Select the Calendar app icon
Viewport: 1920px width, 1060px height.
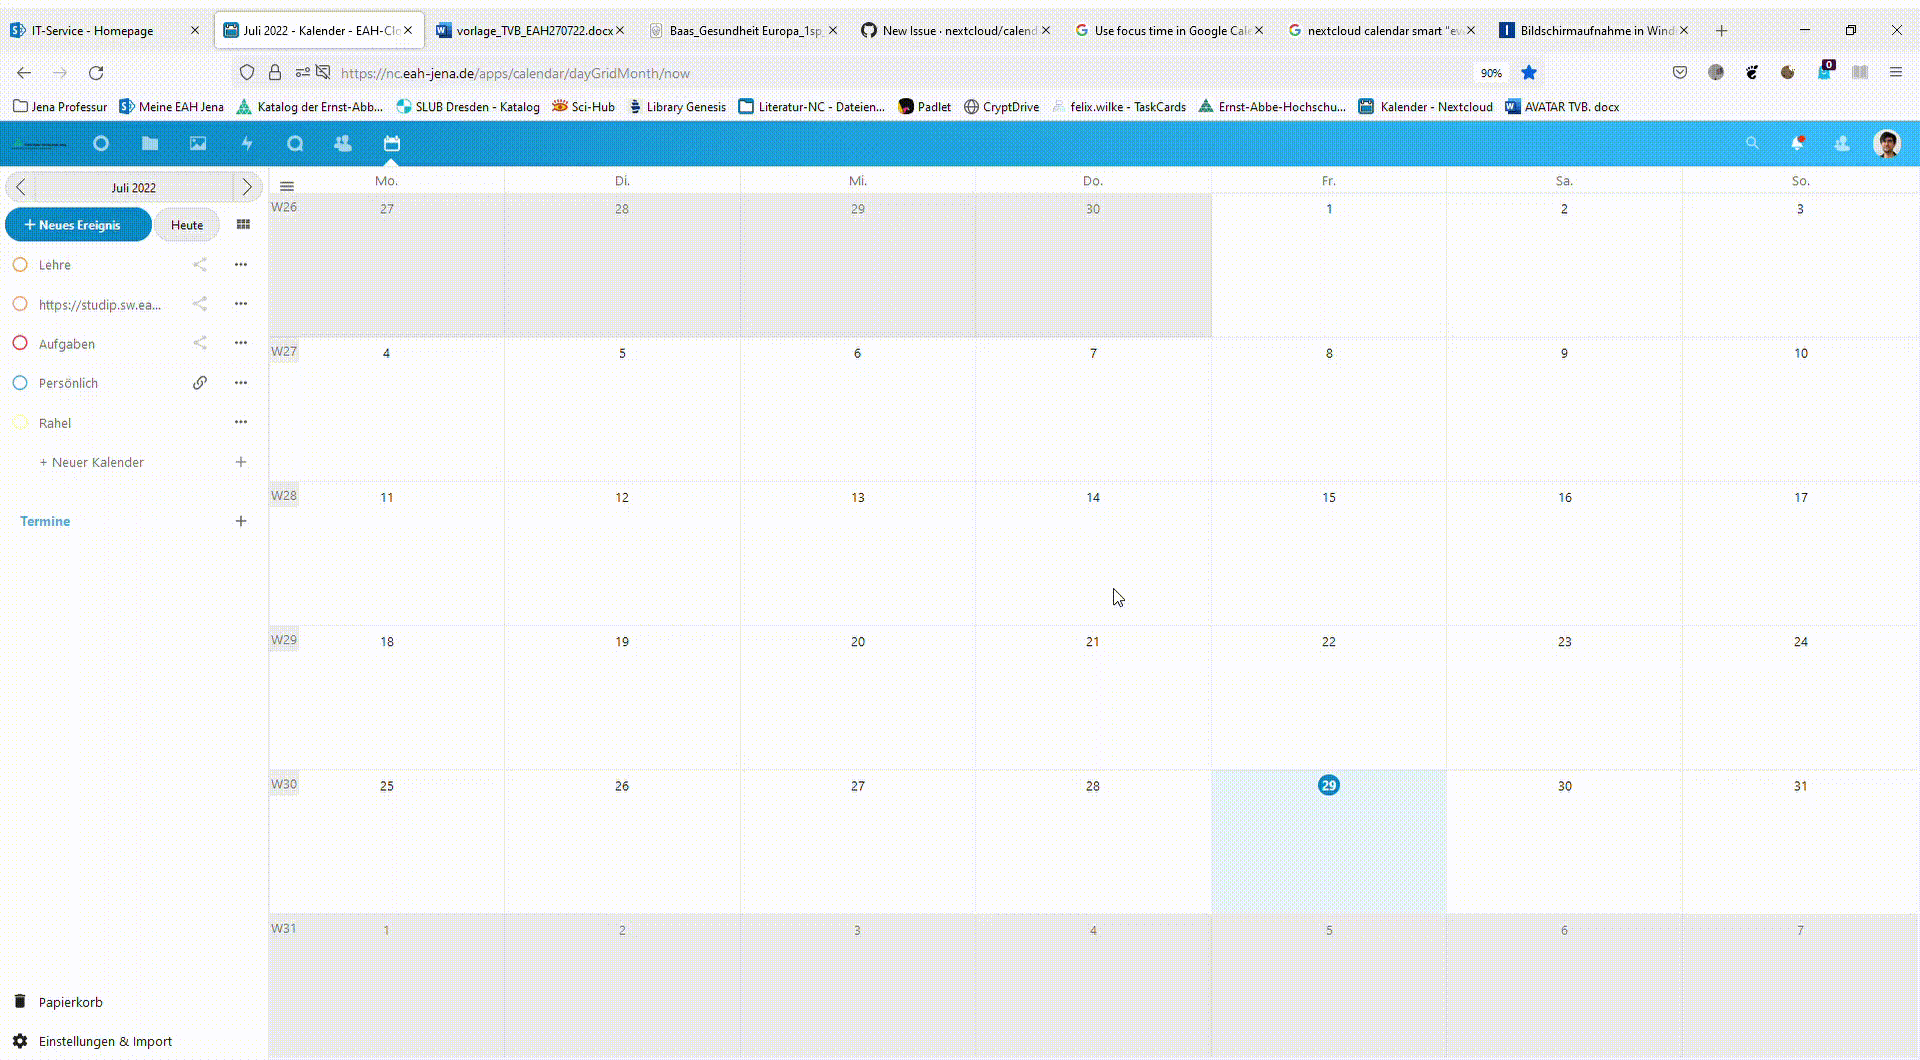391,143
